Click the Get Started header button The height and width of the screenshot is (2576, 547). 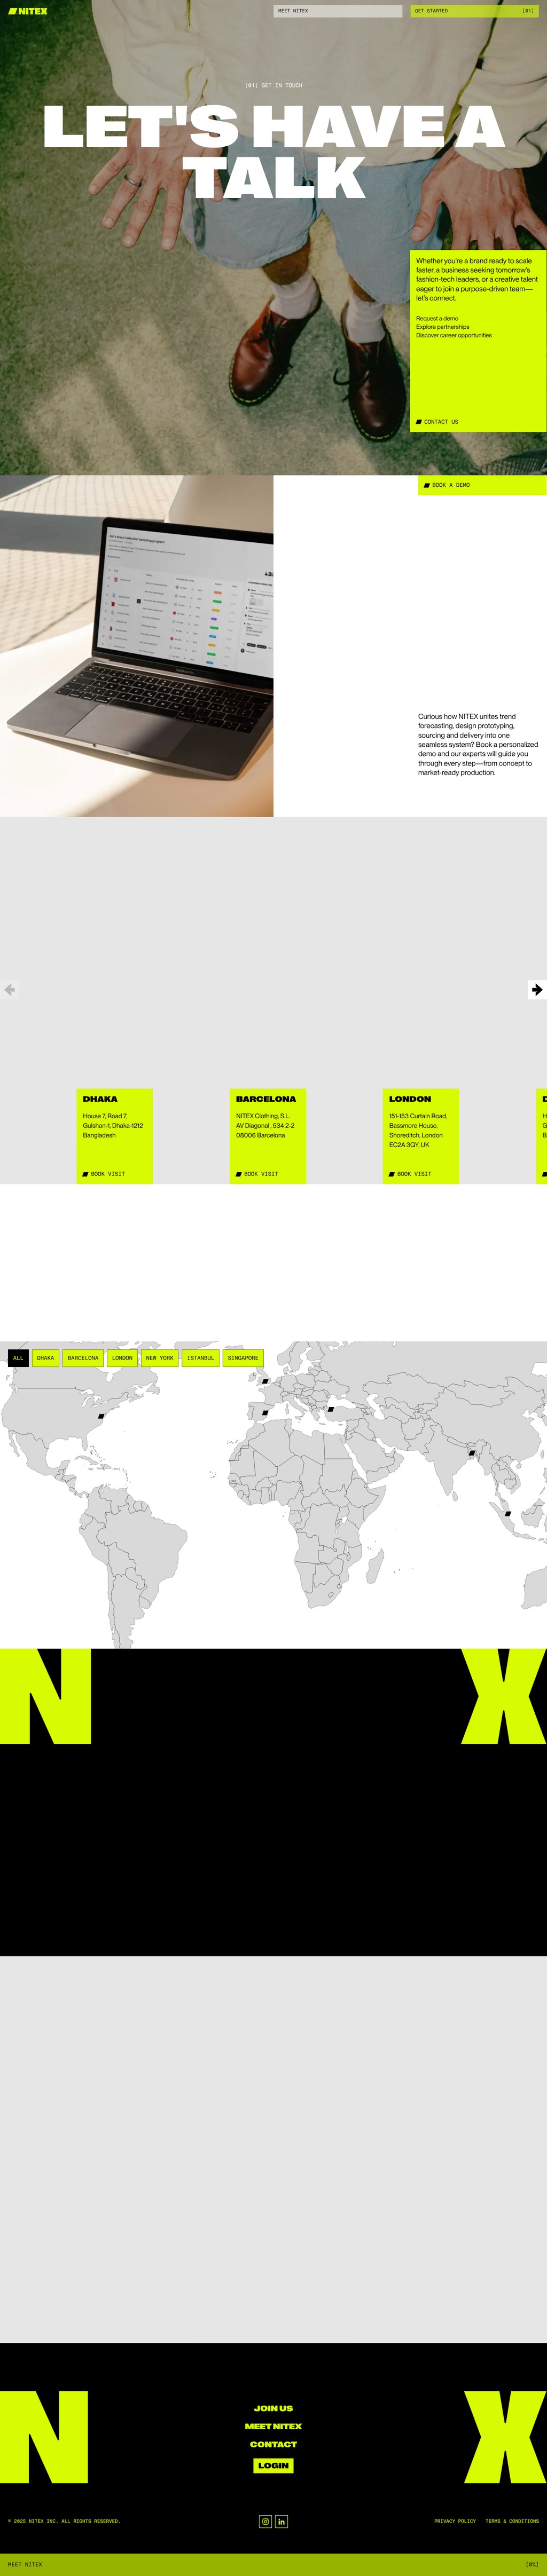(474, 11)
